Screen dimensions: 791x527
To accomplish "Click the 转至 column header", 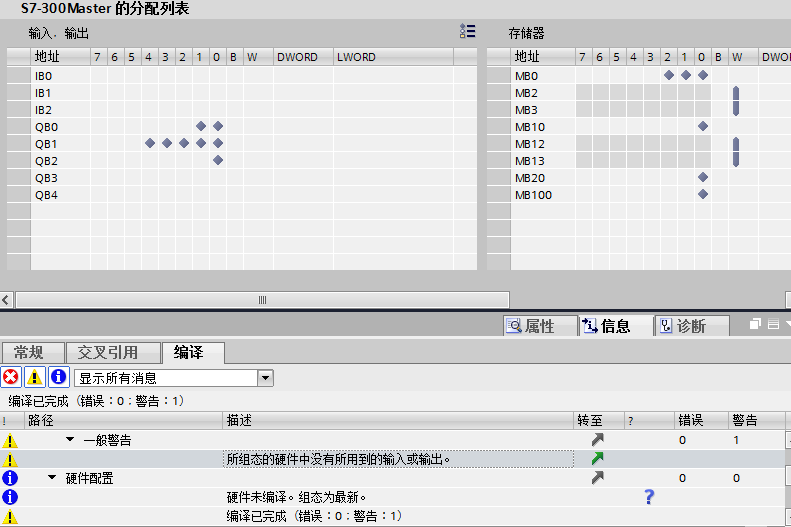I will click(x=598, y=420).
